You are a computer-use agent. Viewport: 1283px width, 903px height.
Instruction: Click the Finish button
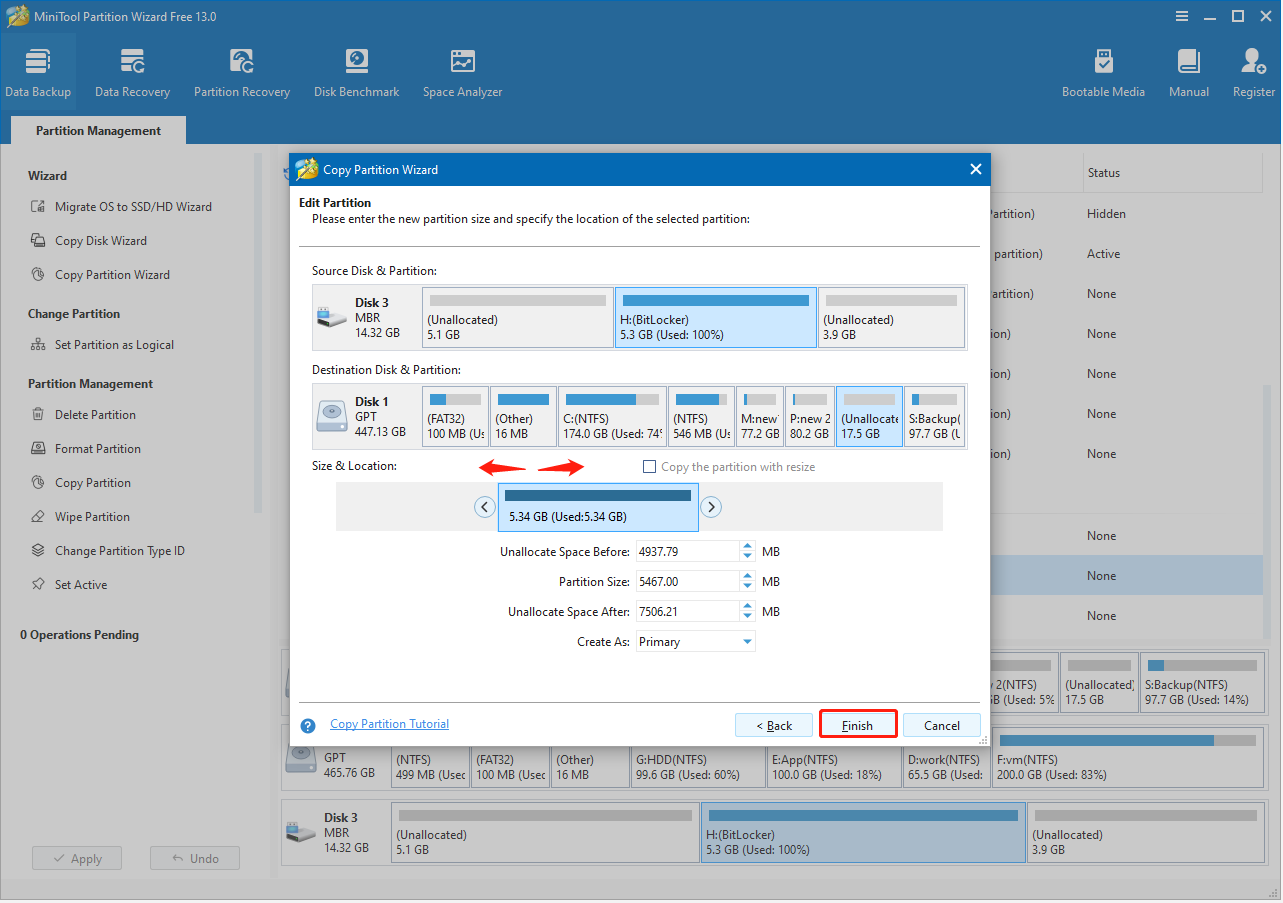(857, 724)
